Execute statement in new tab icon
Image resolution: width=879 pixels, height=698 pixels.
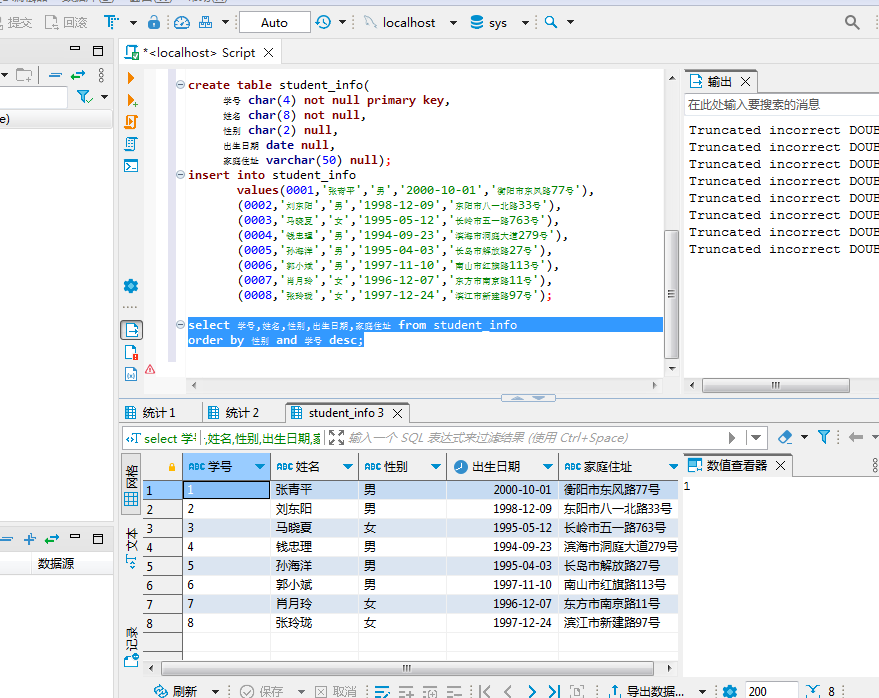(x=132, y=100)
